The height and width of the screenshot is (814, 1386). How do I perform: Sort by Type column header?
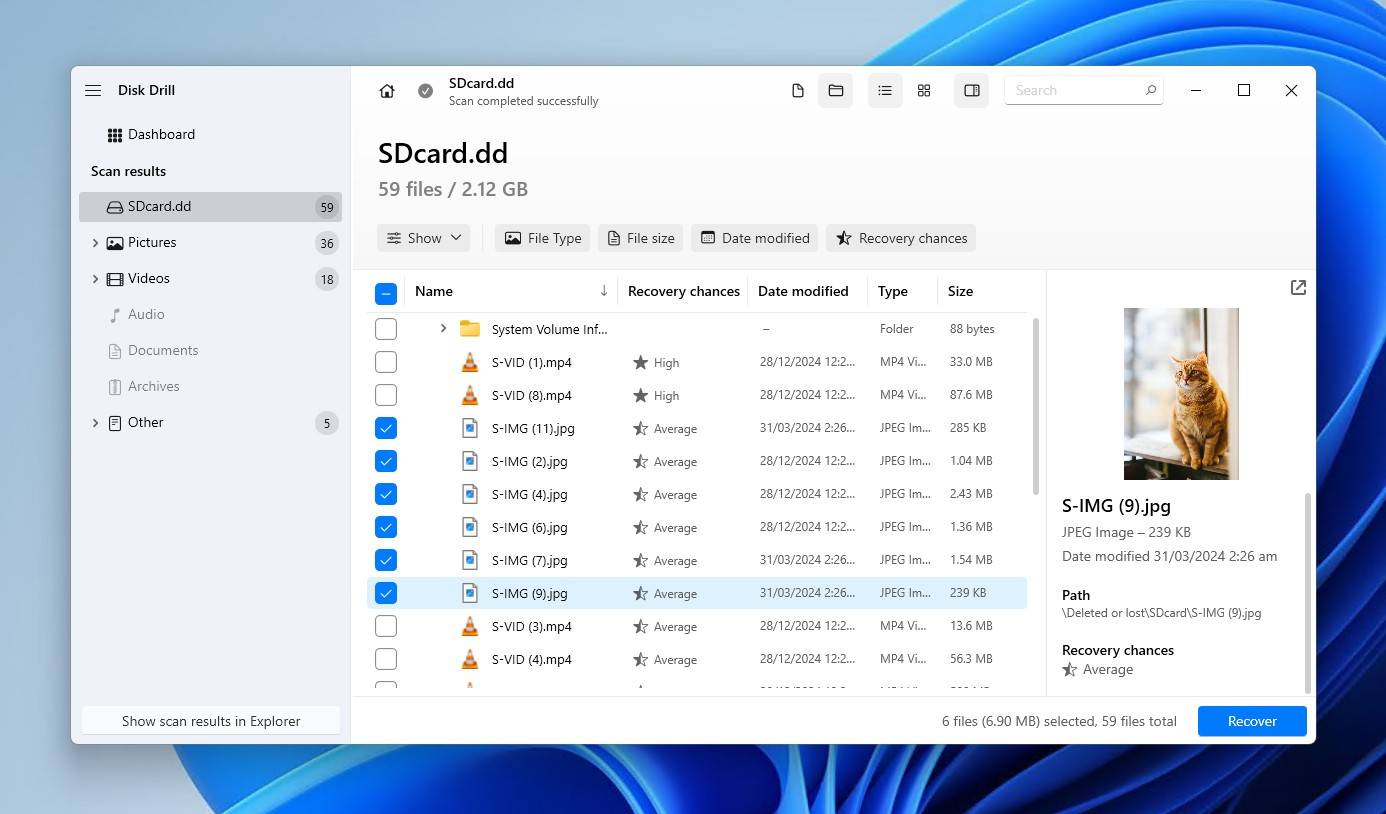893,291
